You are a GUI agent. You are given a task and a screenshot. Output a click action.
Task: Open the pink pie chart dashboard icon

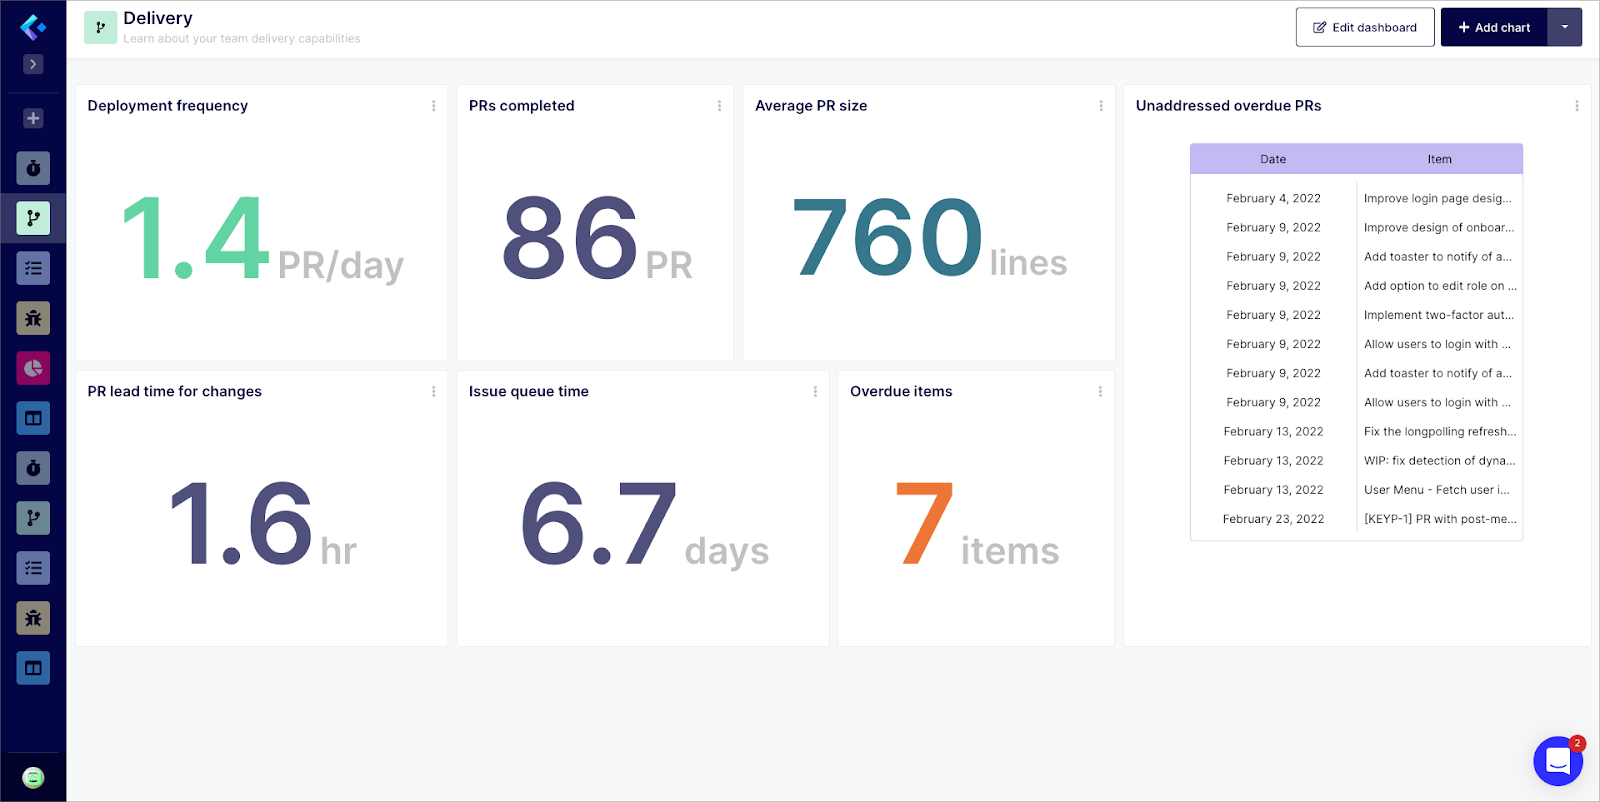coord(33,368)
